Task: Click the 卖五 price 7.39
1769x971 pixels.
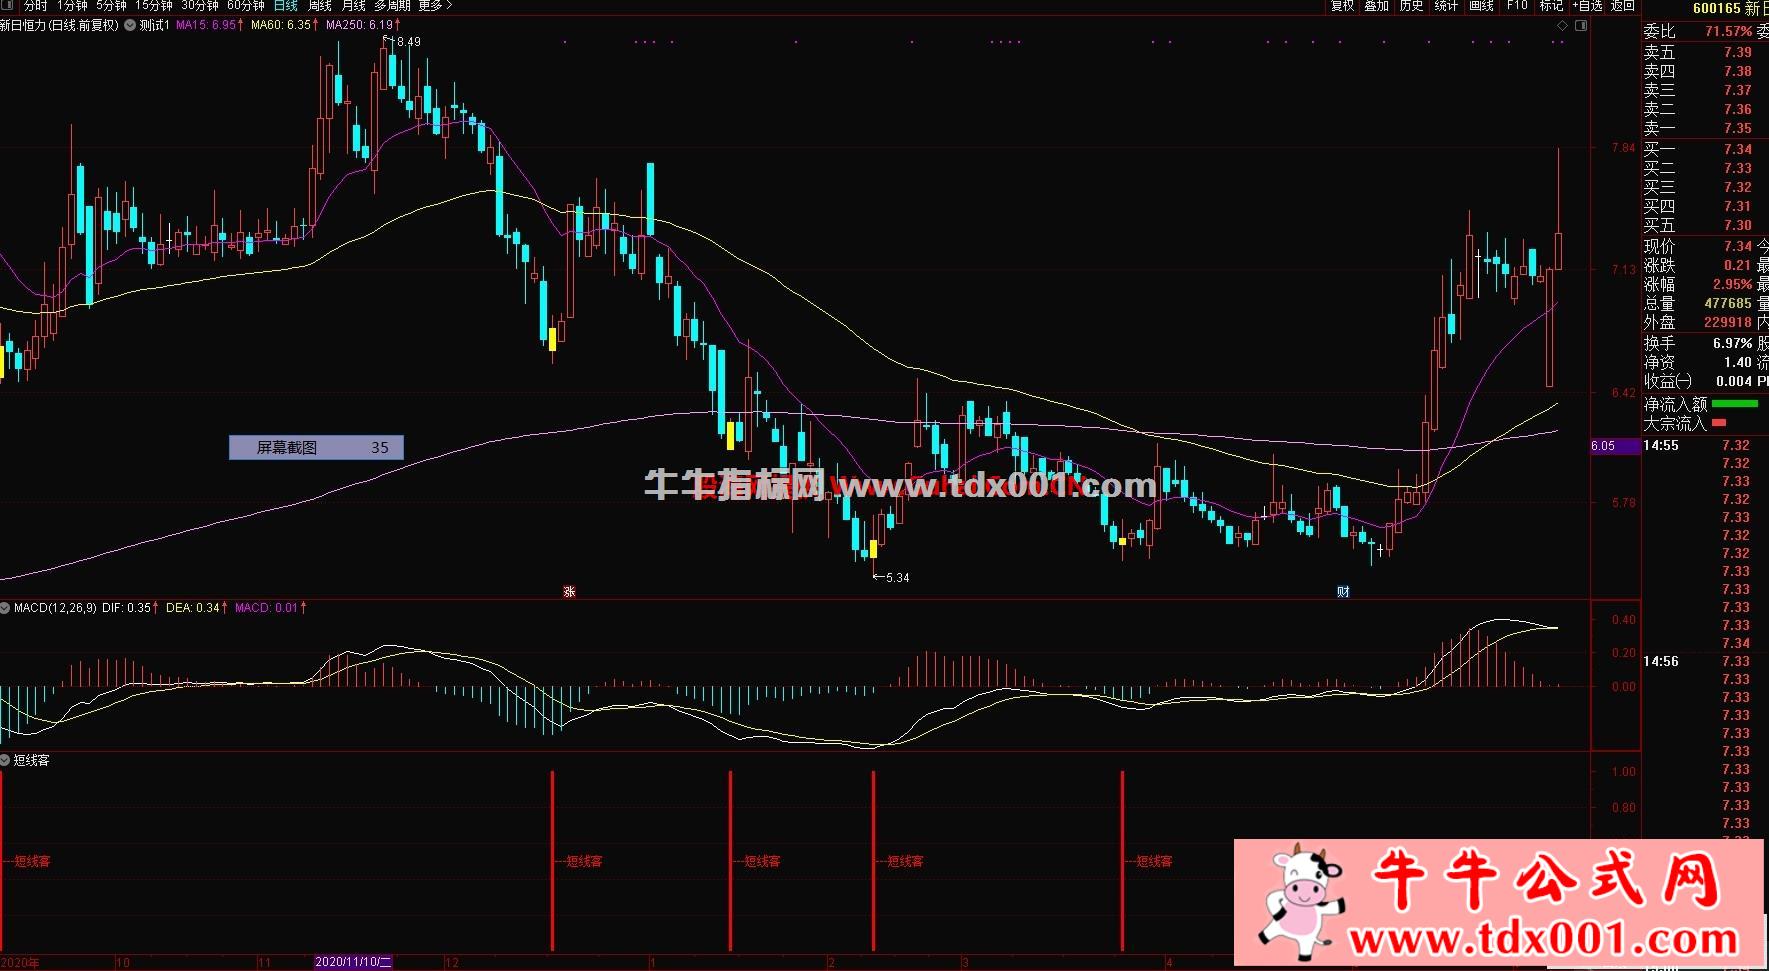Action: (1737, 52)
